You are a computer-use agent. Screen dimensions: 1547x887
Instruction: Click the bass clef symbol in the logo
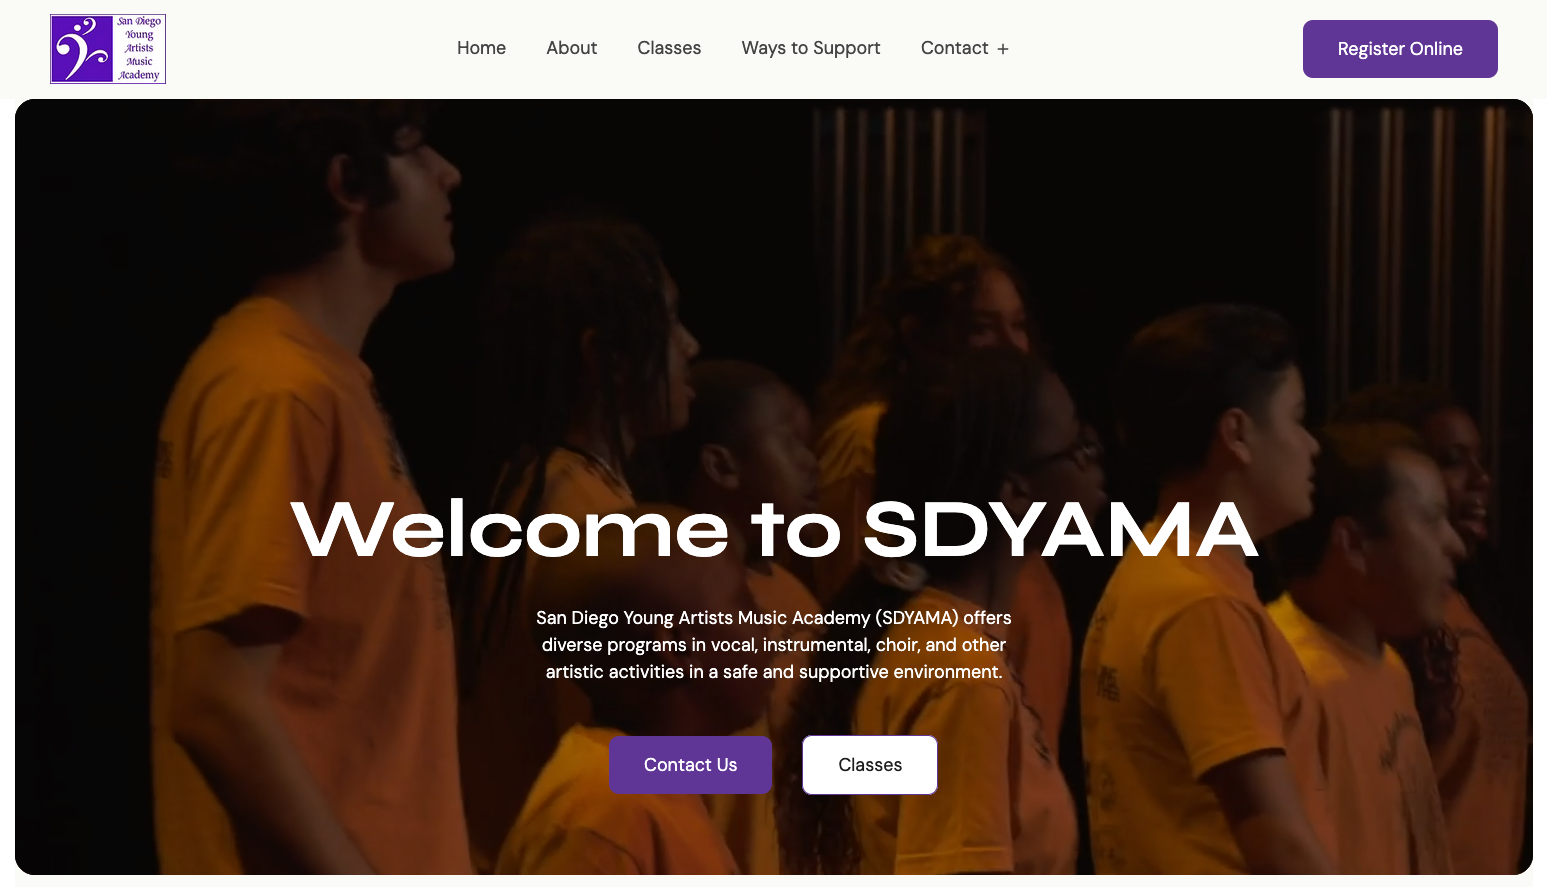point(81,49)
